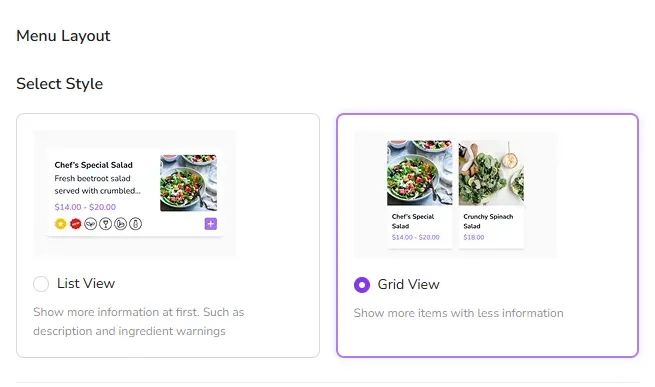The image size is (655, 387).
Task: Click the Crunchy Spinach Salad grid photo
Action: click(491, 173)
